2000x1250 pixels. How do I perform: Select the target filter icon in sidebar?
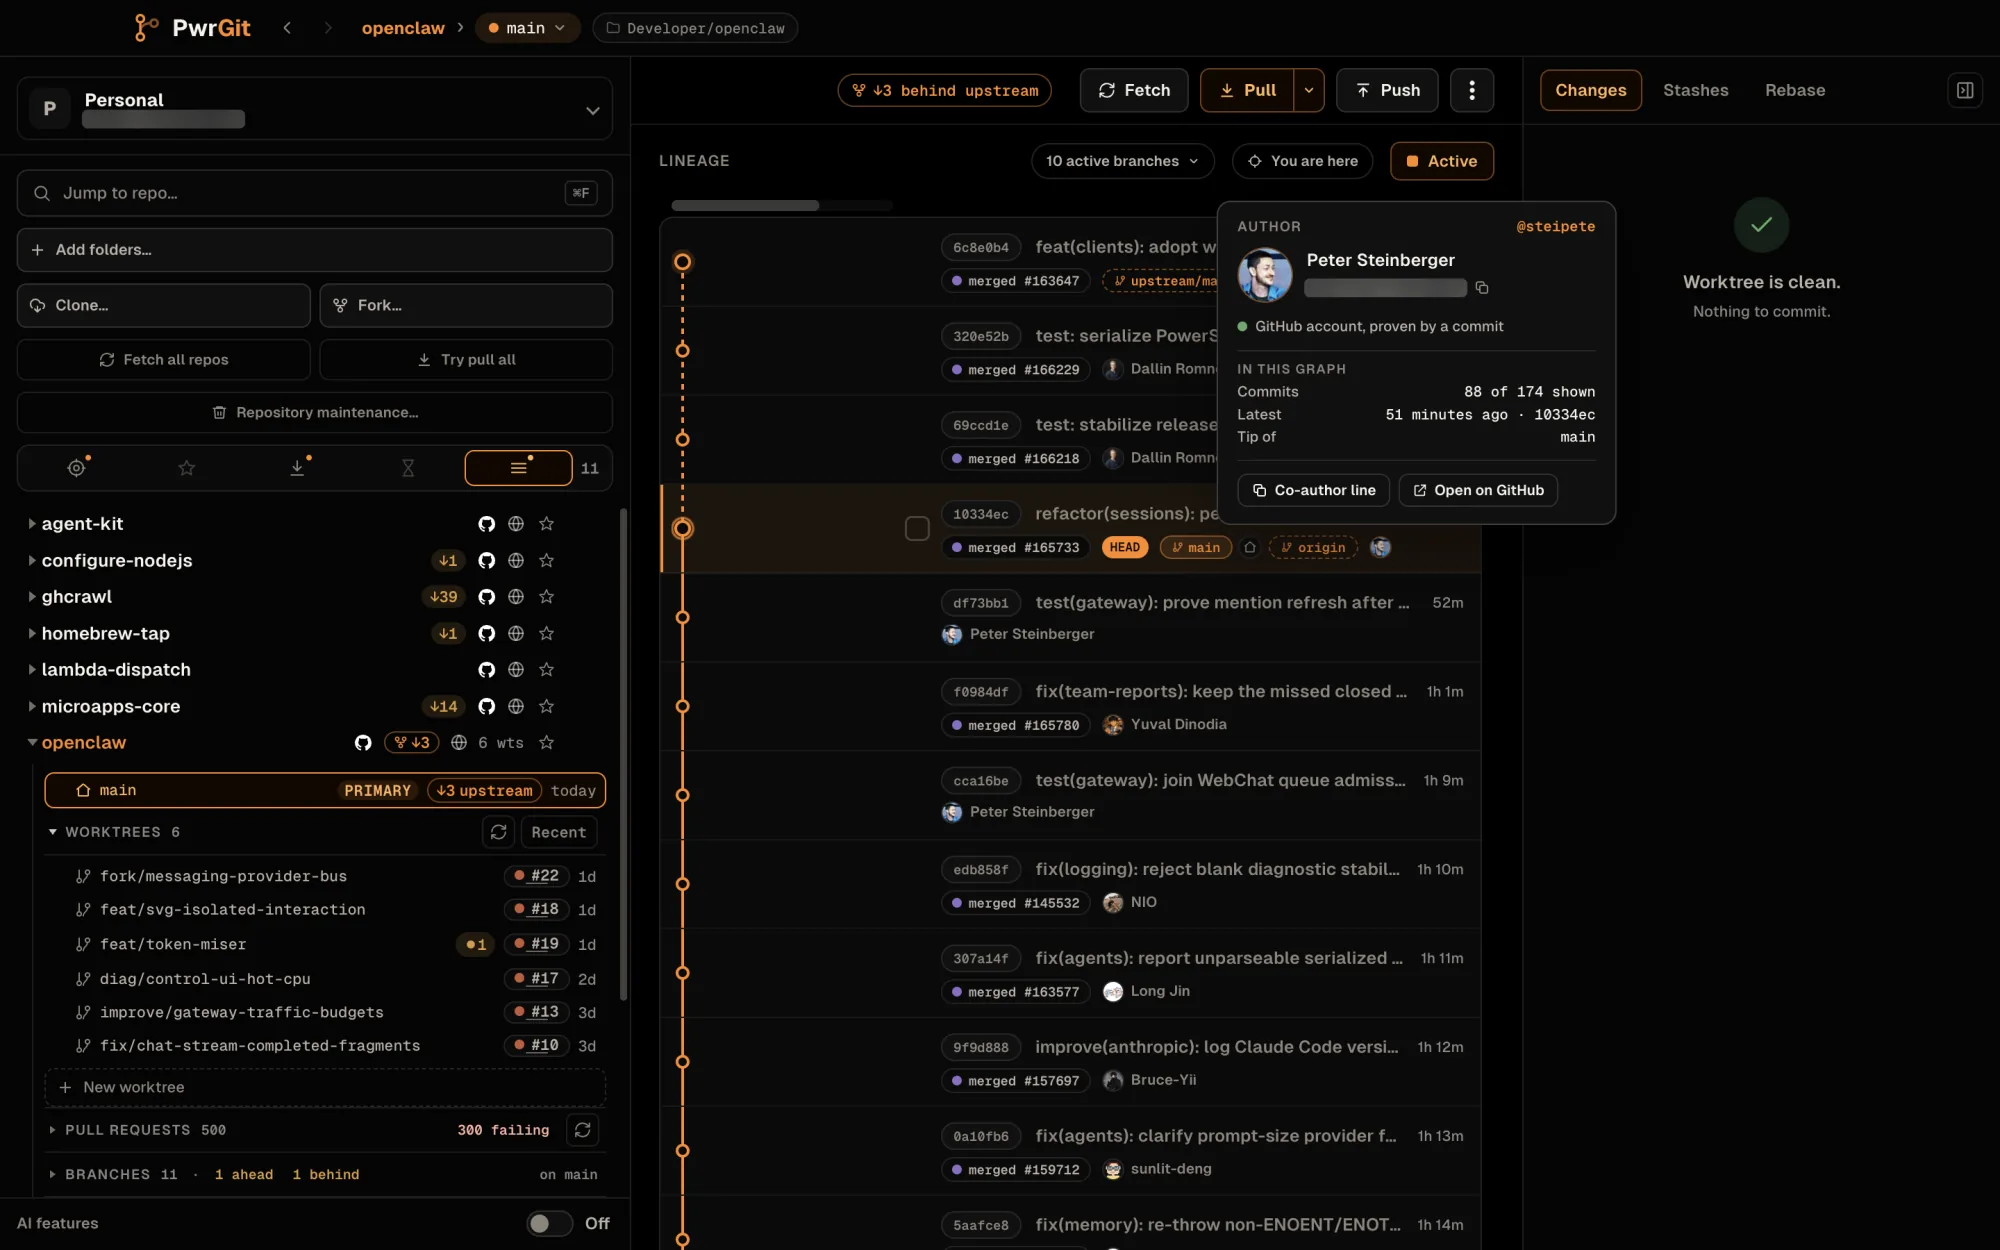(x=76, y=468)
